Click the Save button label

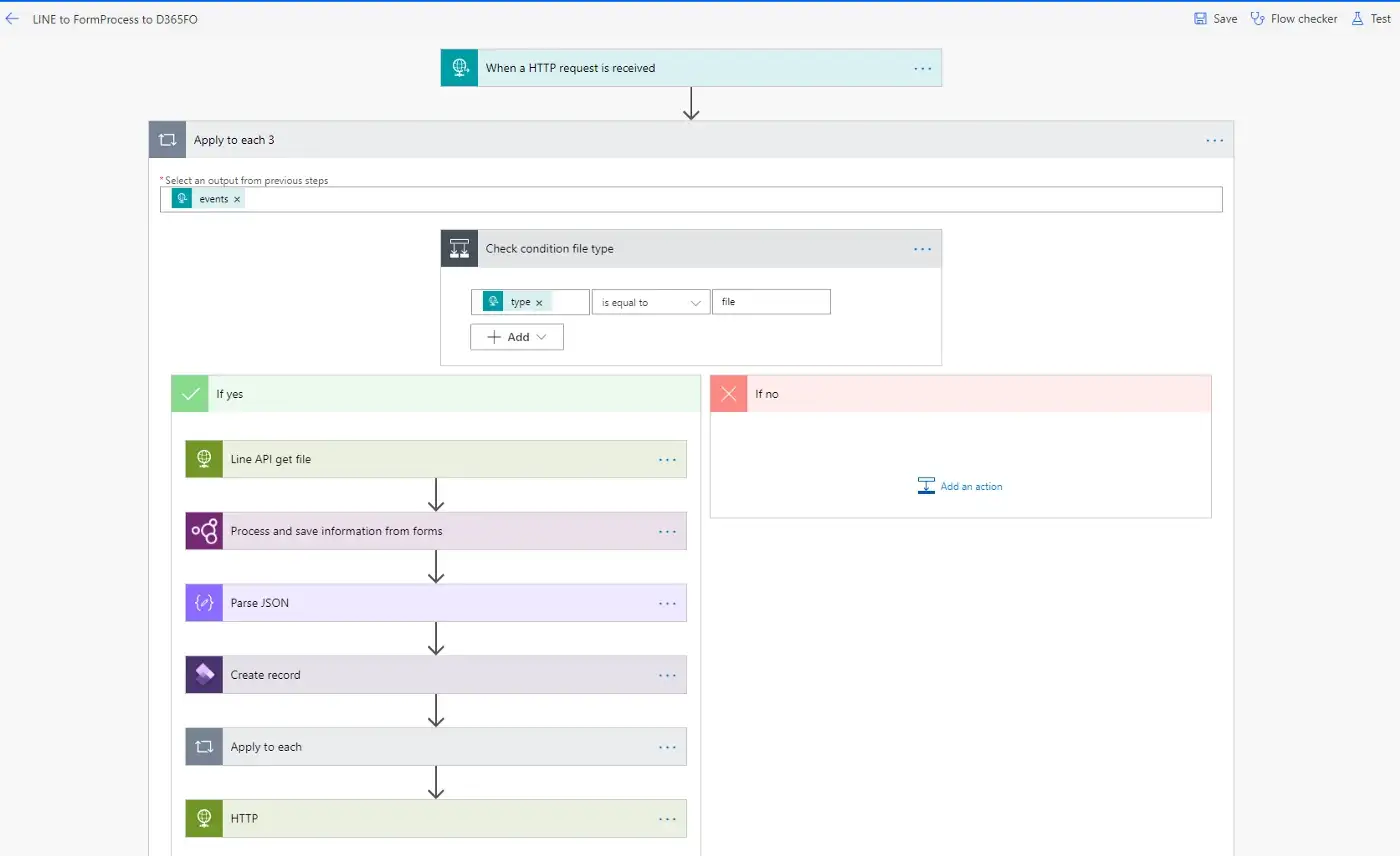(x=1225, y=19)
